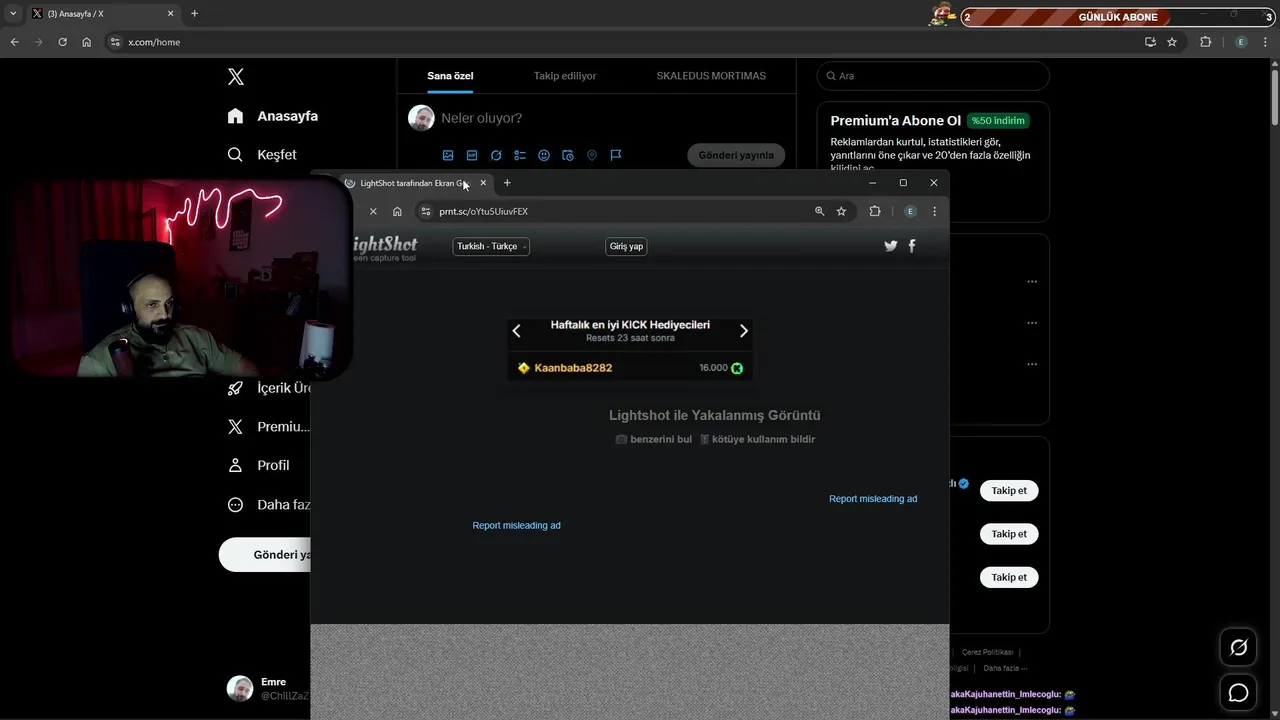Schedule post using calendar clock icon
The height and width of the screenshot is (720, 1280).
click(x=568, y=155)
